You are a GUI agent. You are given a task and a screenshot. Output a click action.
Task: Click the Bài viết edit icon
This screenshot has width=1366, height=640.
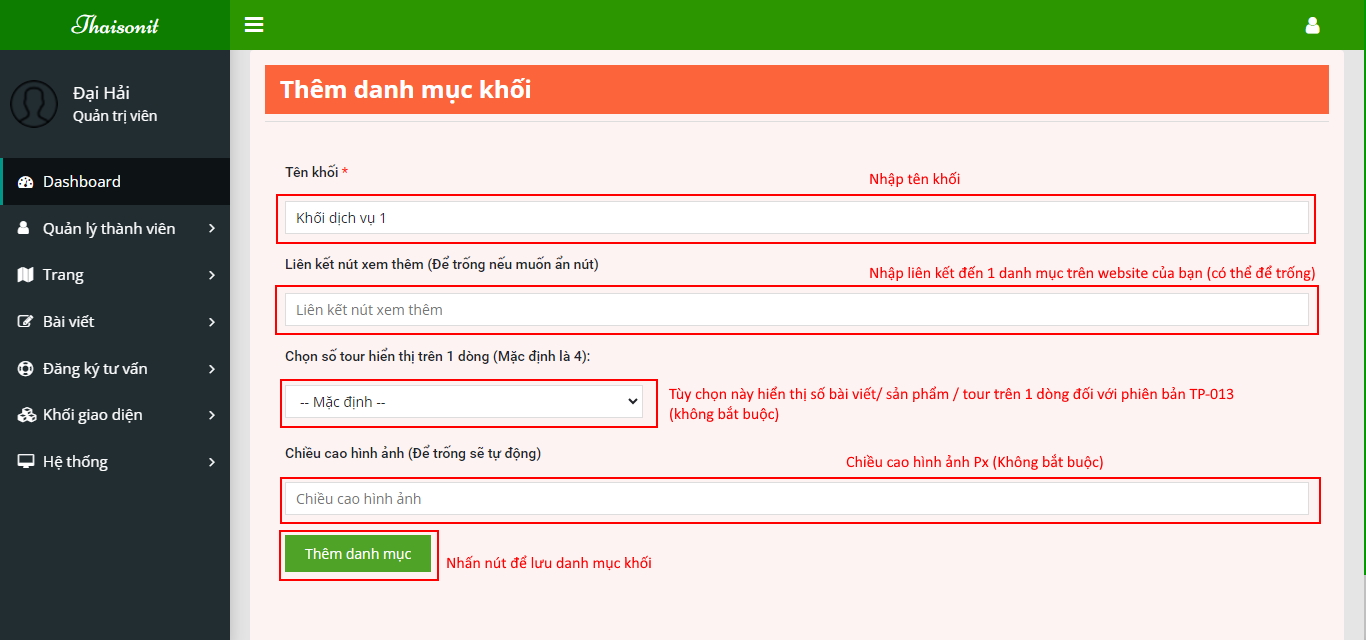(x=26, y=322)
